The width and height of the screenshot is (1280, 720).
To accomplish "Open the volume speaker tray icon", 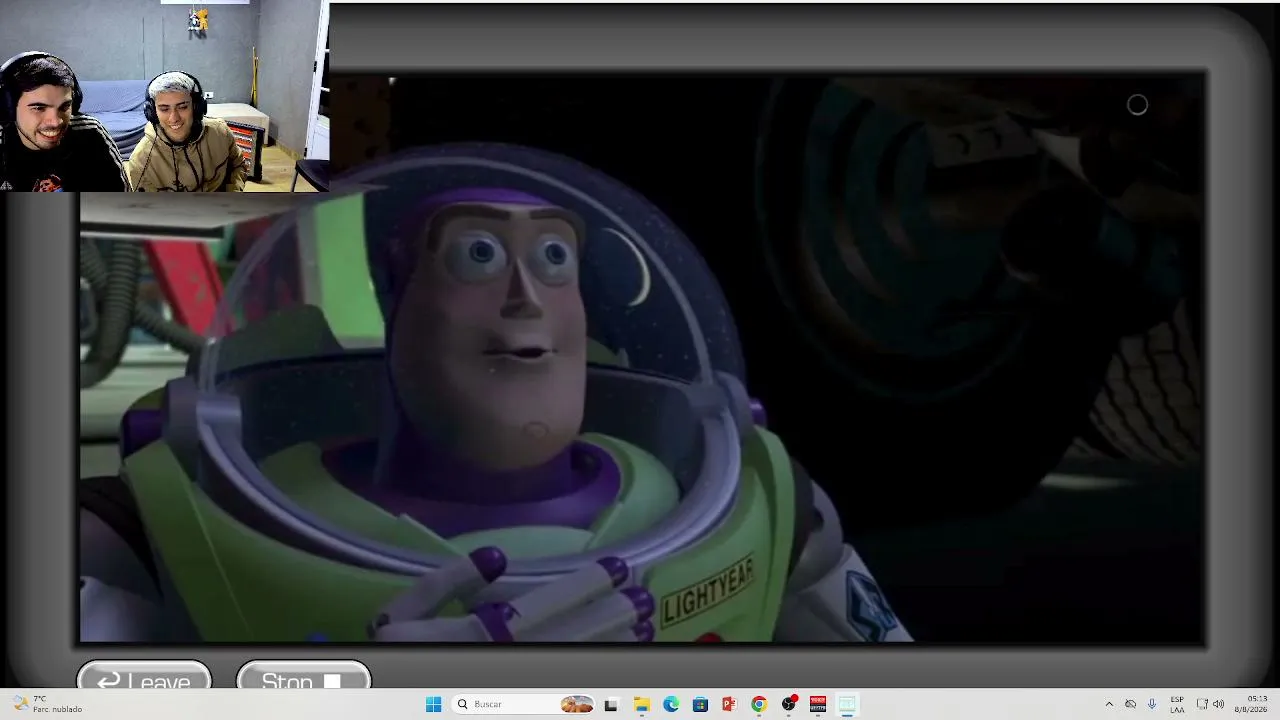I will coord(1218,704).
